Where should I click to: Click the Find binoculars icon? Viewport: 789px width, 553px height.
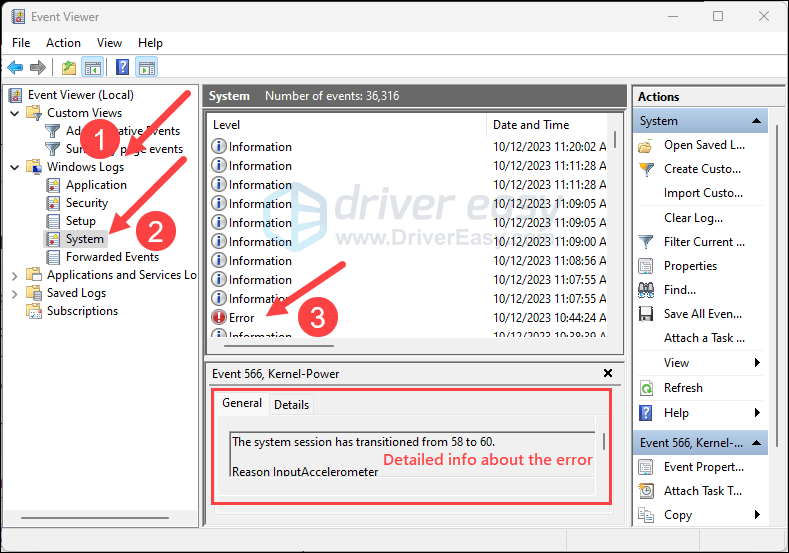click(646, 290)
